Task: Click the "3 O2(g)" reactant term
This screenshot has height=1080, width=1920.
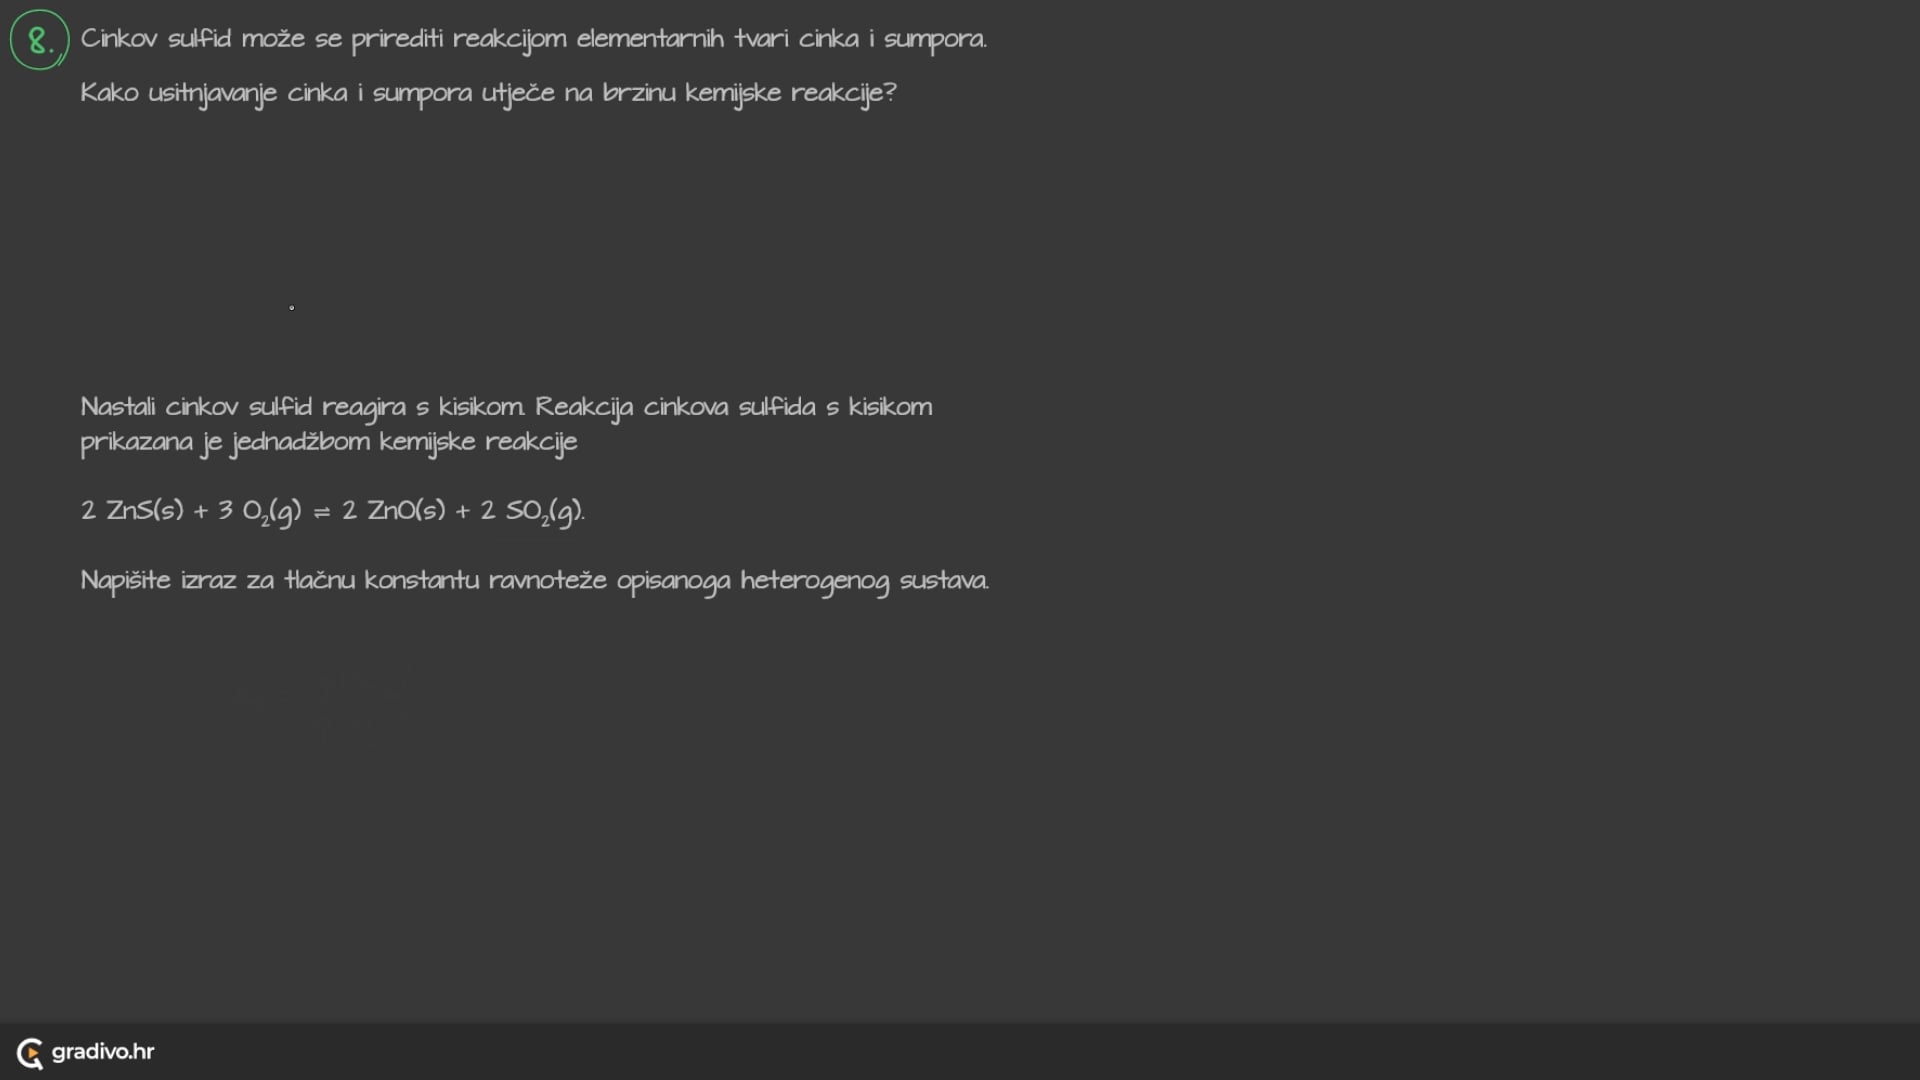Action: point(259,511)
